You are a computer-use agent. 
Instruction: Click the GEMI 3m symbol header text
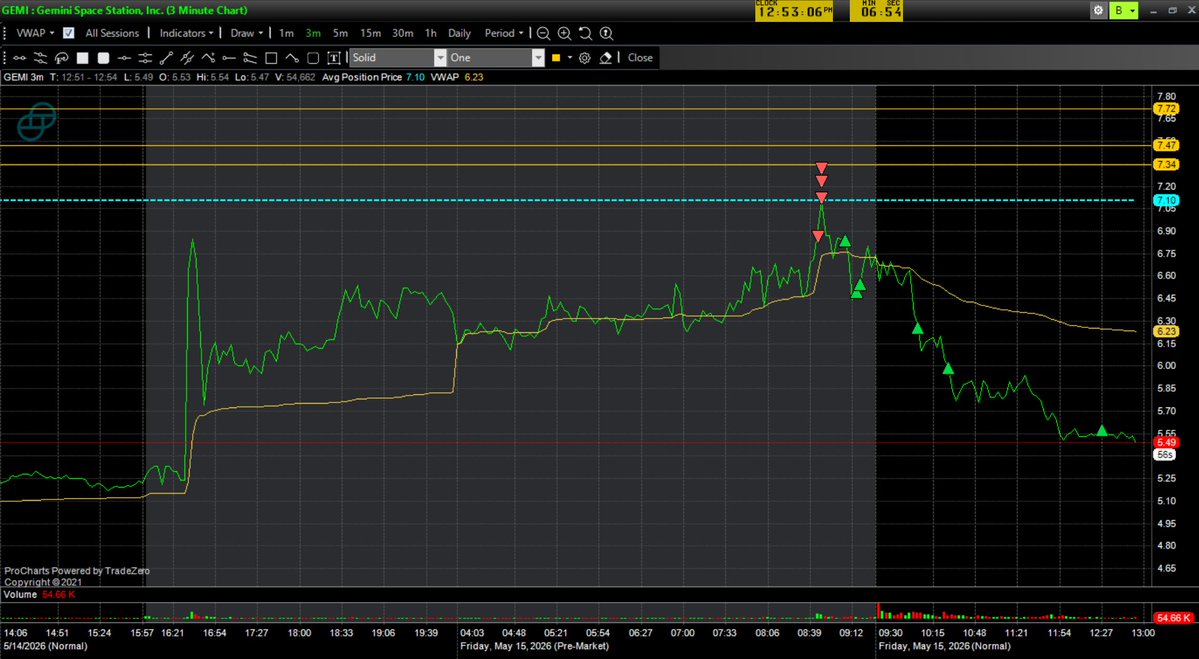point(24,77)
